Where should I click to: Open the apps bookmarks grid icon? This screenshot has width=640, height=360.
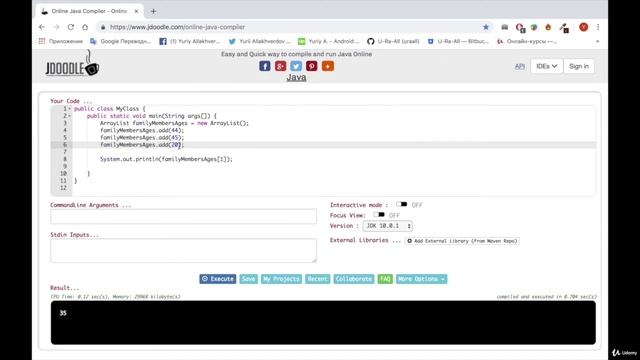tap(42, 41)
